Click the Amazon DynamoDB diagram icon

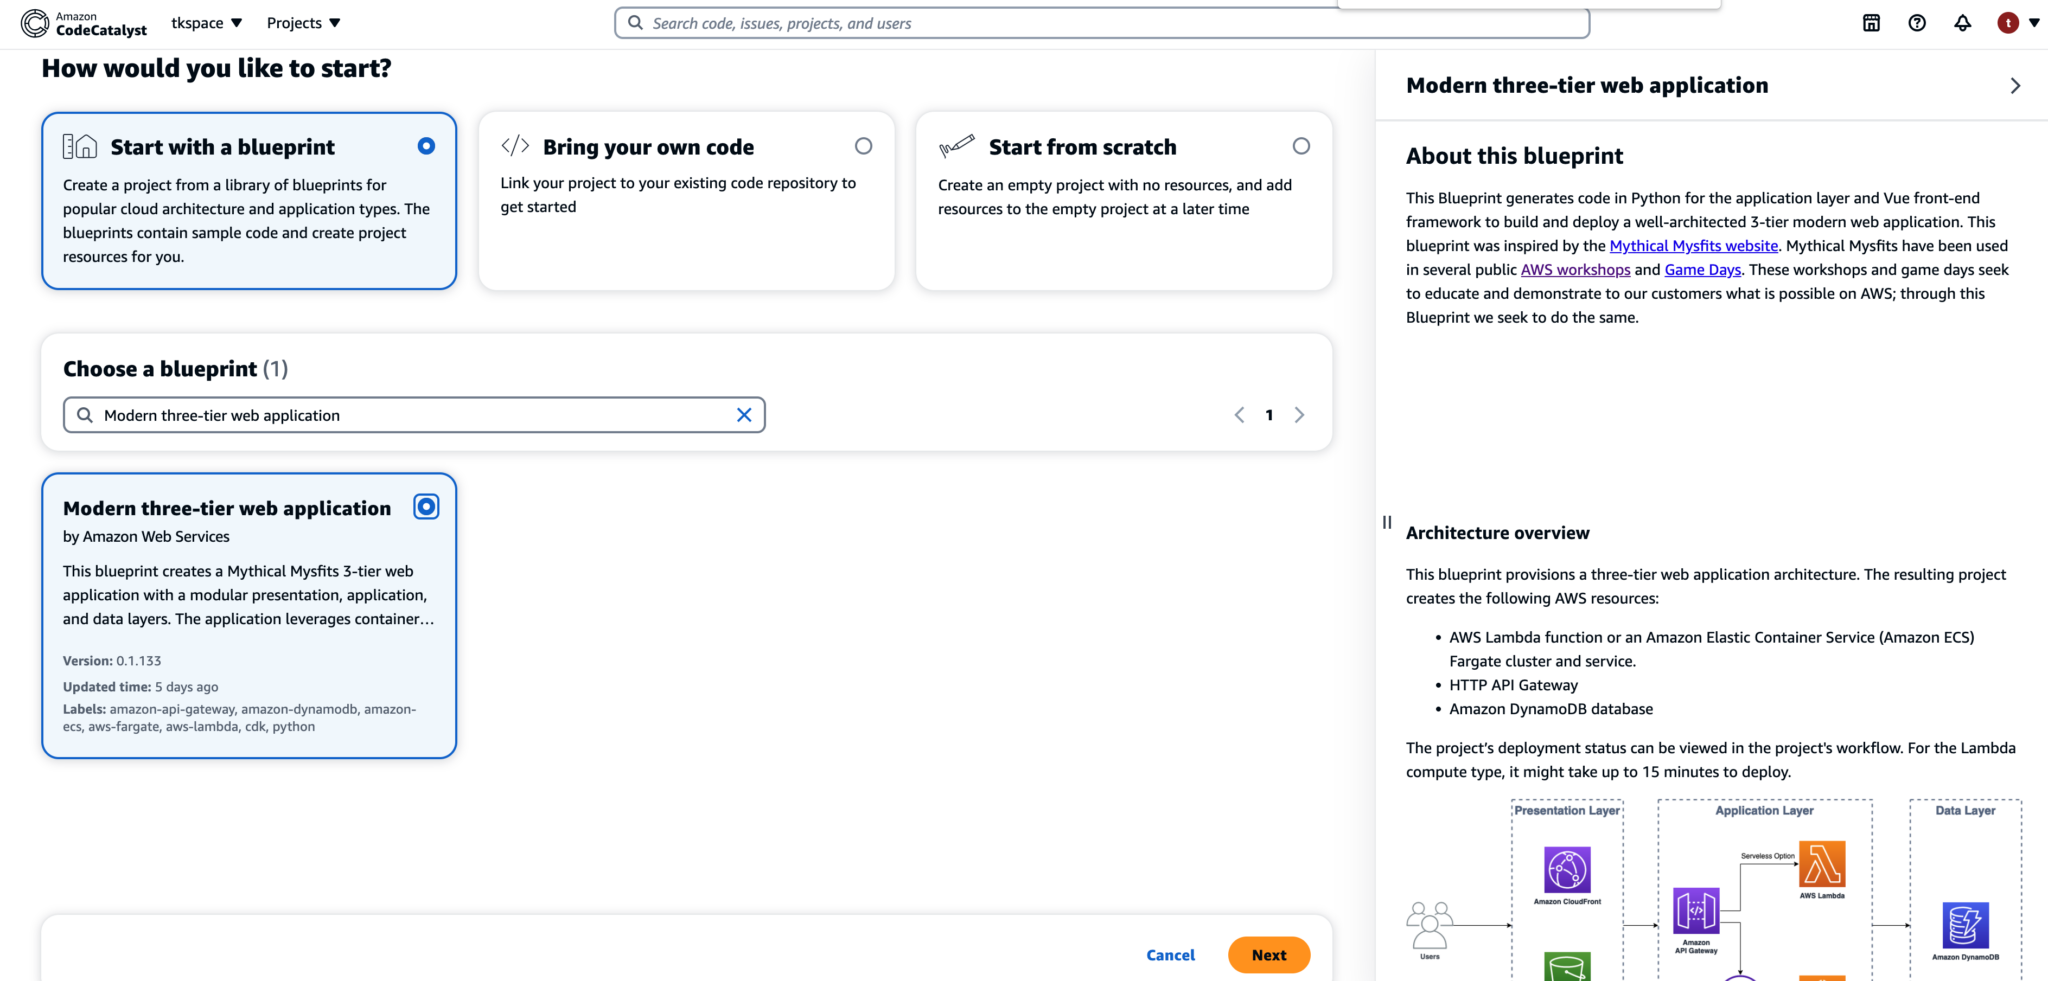coord(1965,925)
